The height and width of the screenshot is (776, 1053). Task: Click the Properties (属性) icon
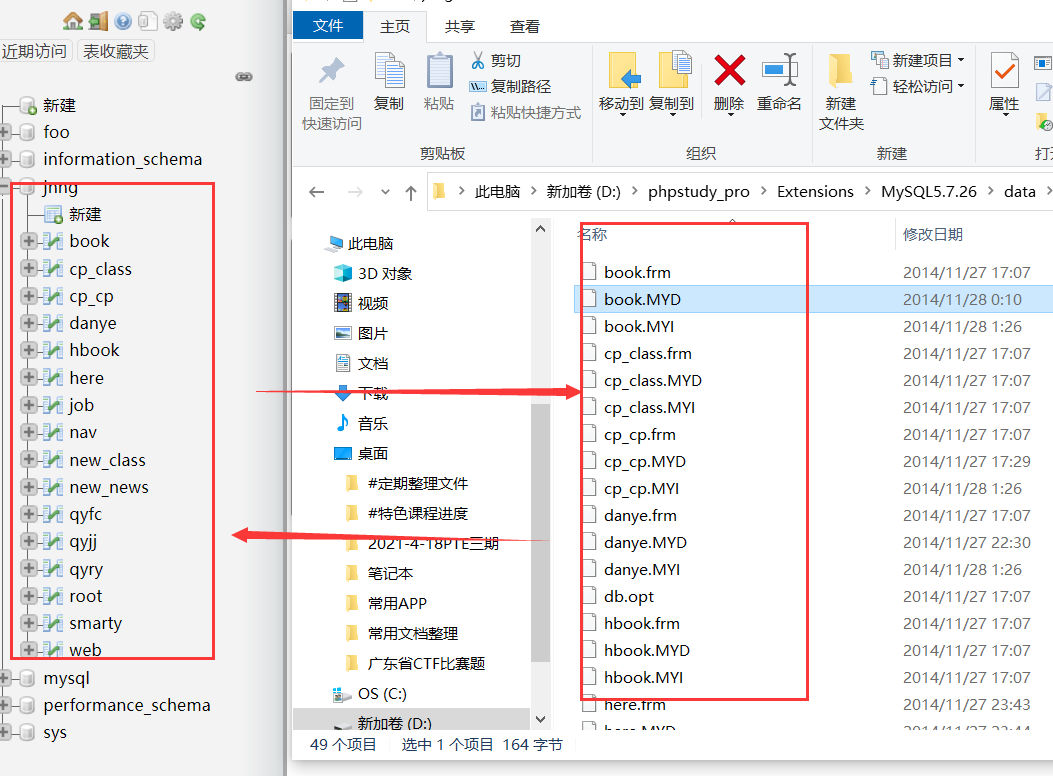tap(1005, 70)
